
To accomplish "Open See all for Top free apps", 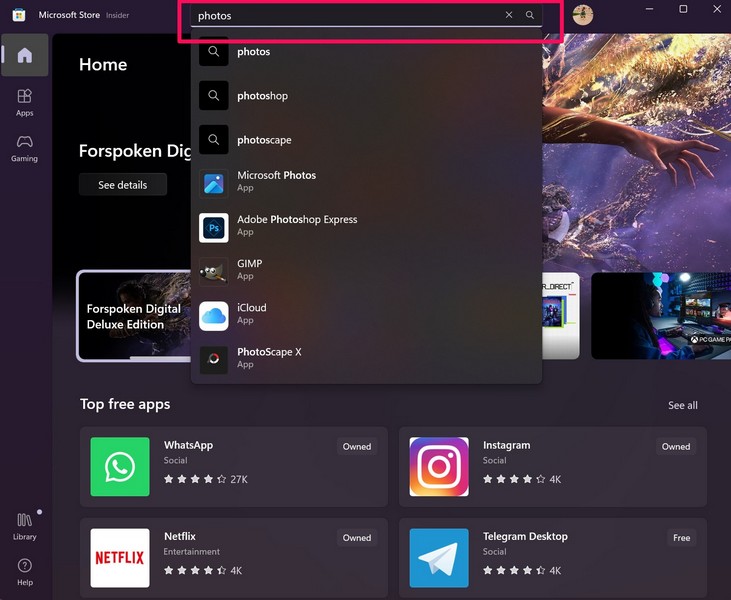I will tap(683, 405).
